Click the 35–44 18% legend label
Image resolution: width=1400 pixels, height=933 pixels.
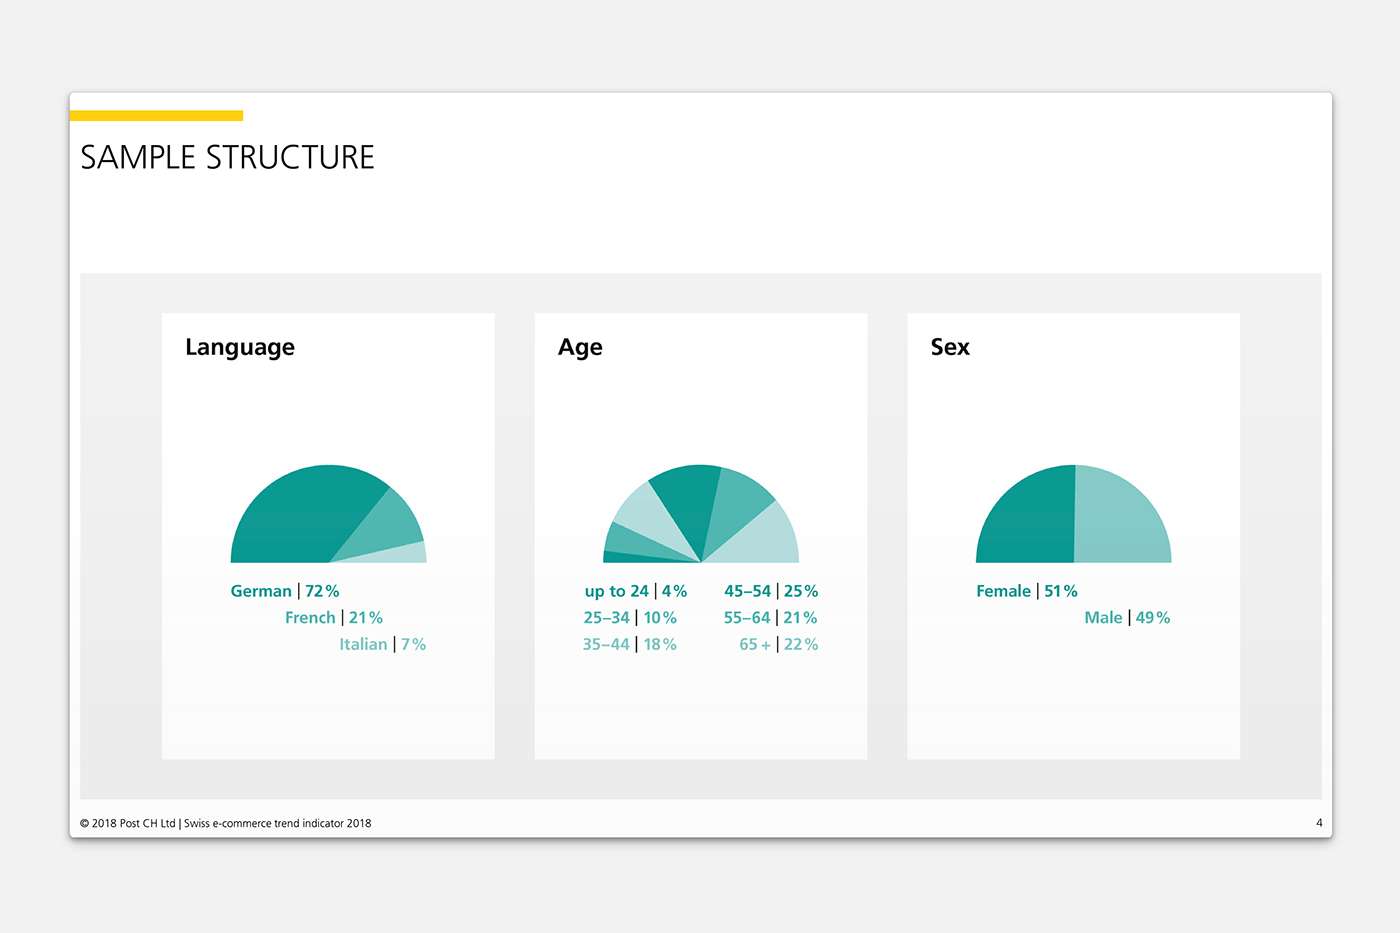pyautogui.click(x=630, y=645)
